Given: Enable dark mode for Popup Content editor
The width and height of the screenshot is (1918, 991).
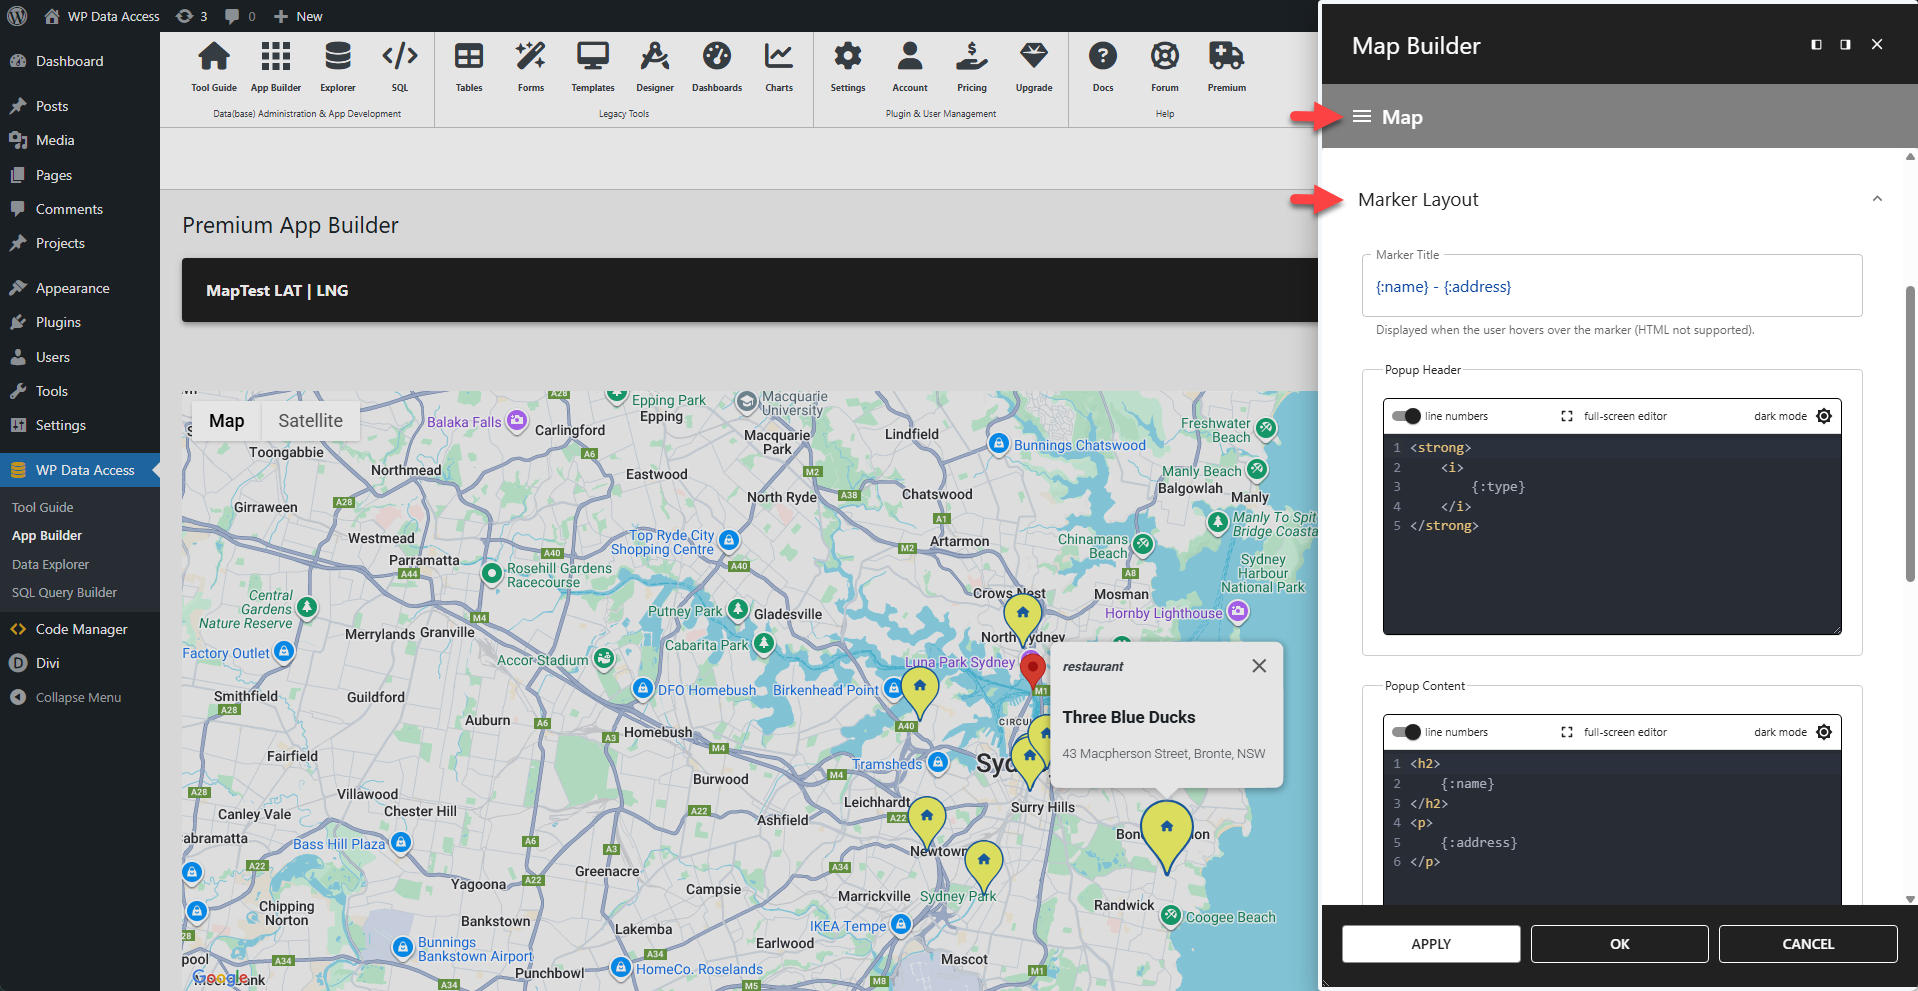Looking at the screenshot, I should [1824, 731].
